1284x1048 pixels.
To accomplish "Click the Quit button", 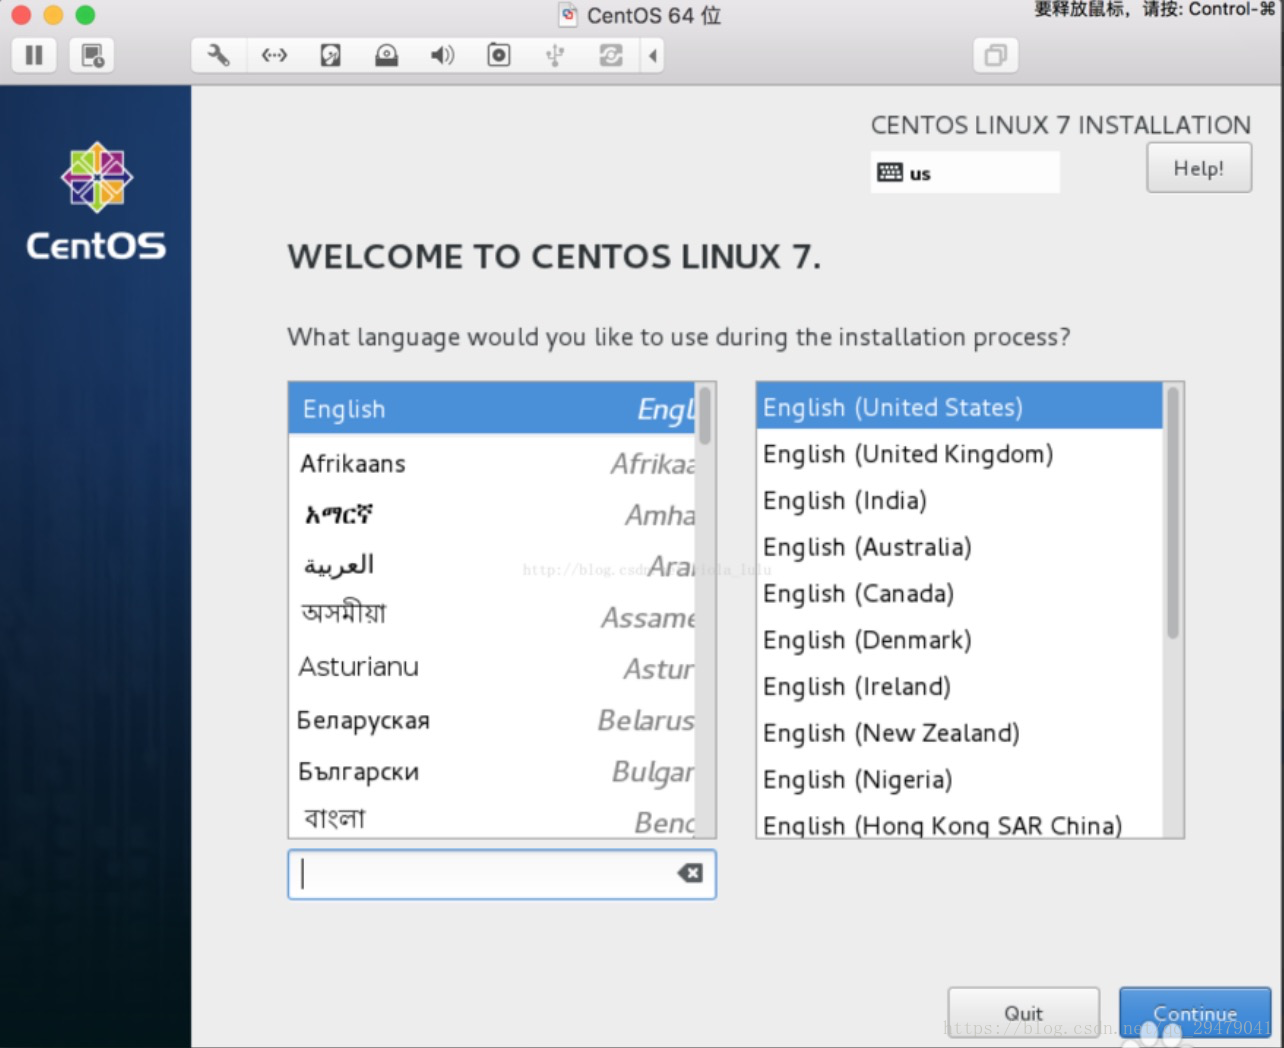I will click(1023, 1013).
